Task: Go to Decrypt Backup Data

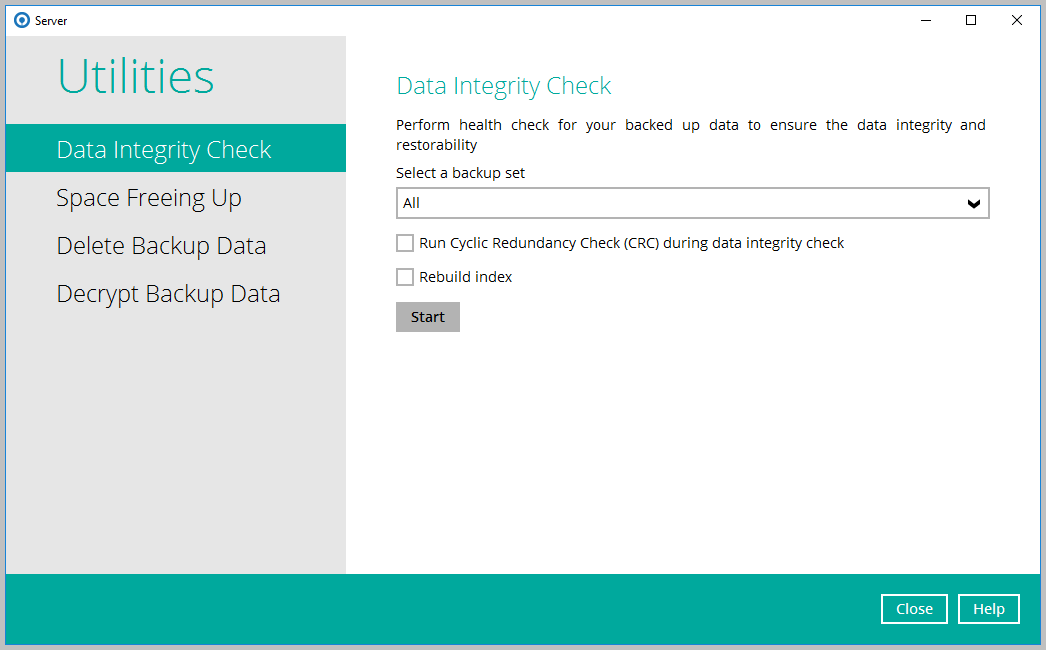Action: pyautogui.click(x=168, y=294)
